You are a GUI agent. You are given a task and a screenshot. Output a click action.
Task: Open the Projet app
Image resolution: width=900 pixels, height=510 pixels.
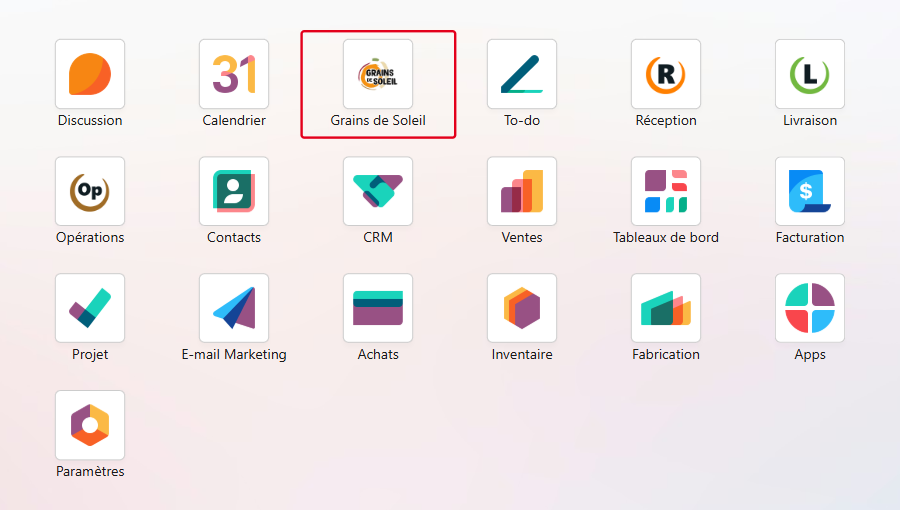pos(90,308)
